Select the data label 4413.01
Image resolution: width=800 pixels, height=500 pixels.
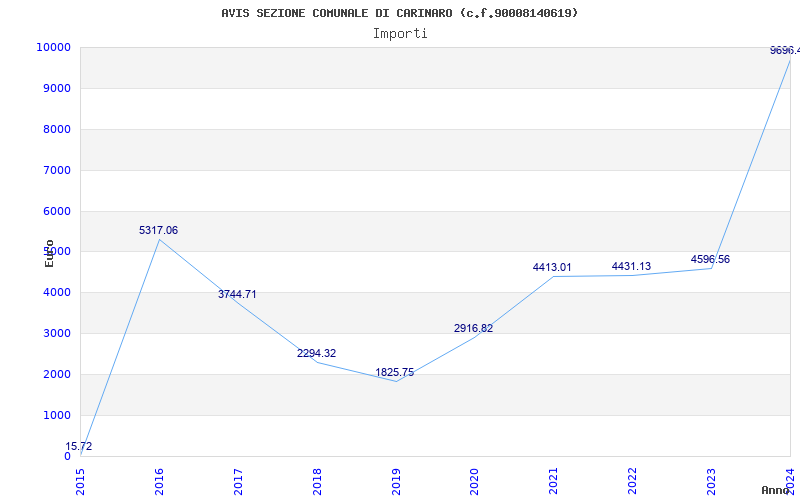552,267
